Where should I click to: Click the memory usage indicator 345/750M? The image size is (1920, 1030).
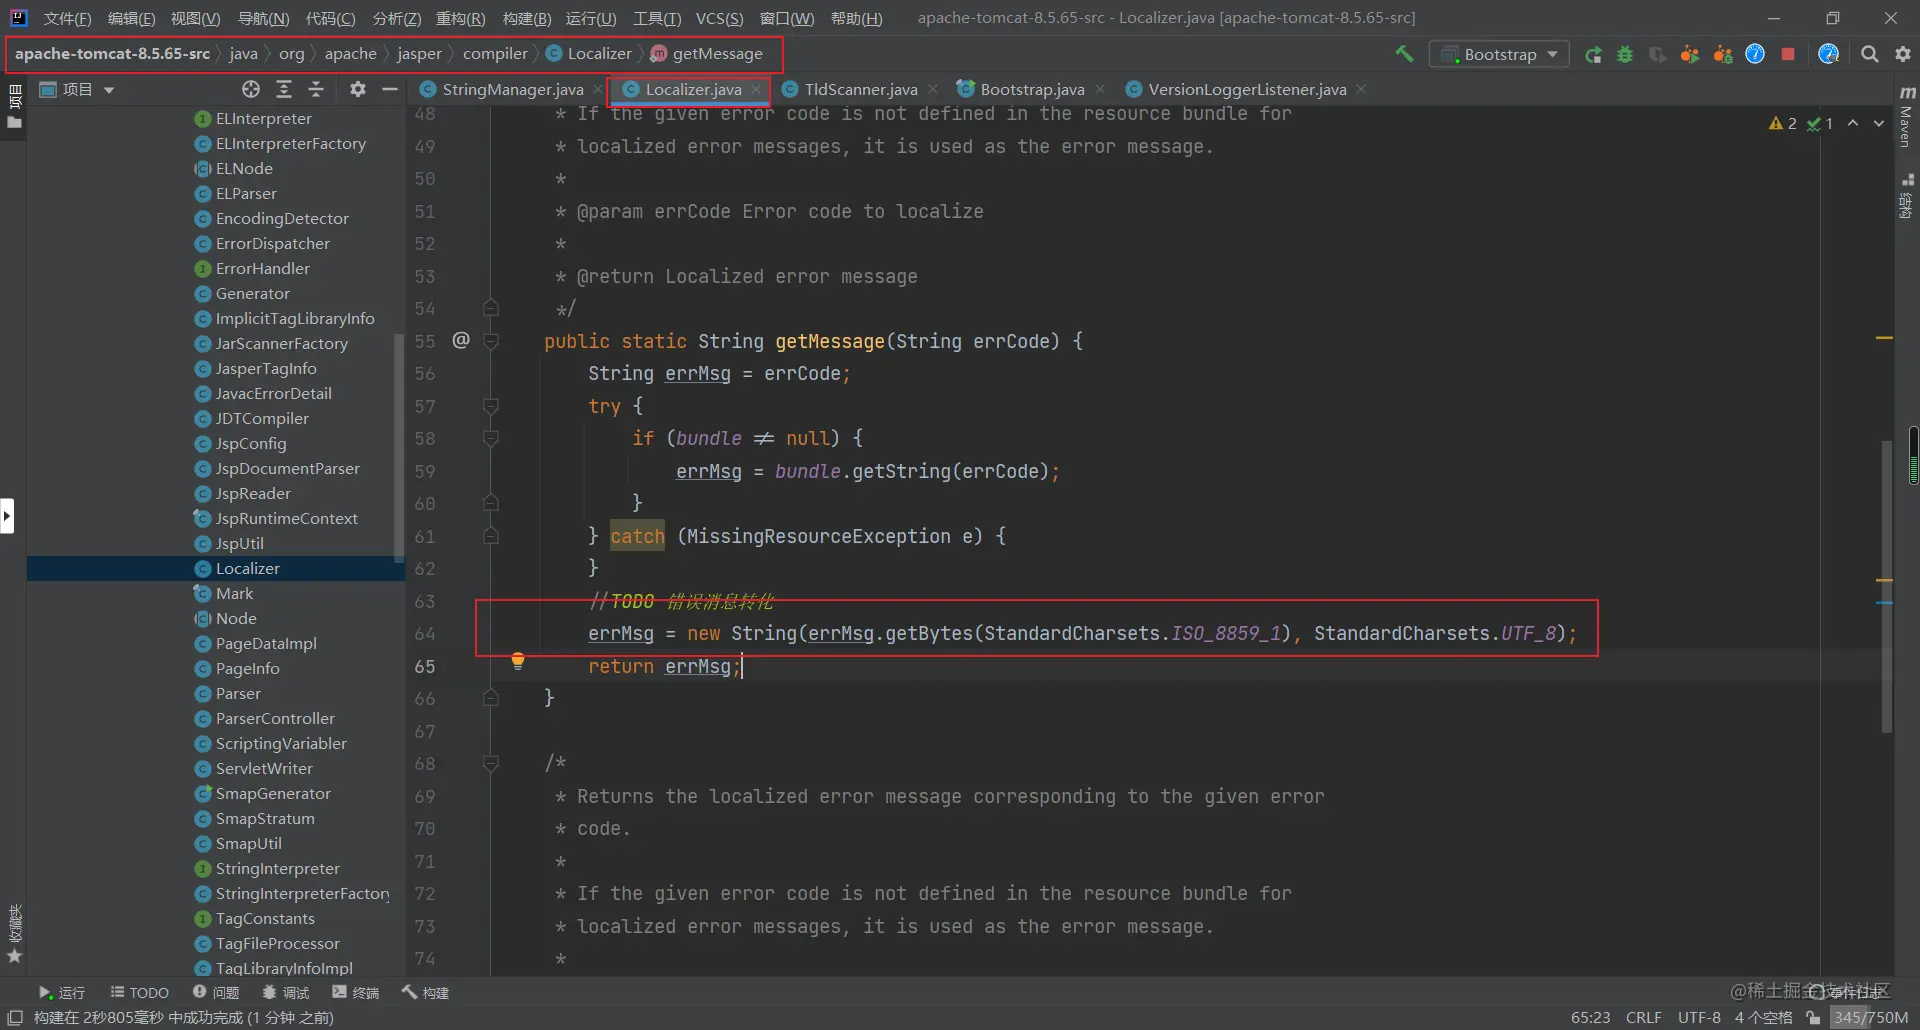pos(1870,1018)
